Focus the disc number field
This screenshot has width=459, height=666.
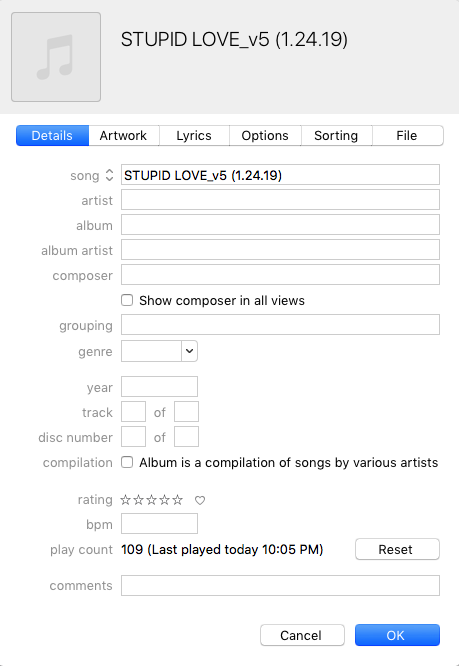(133, 437)
